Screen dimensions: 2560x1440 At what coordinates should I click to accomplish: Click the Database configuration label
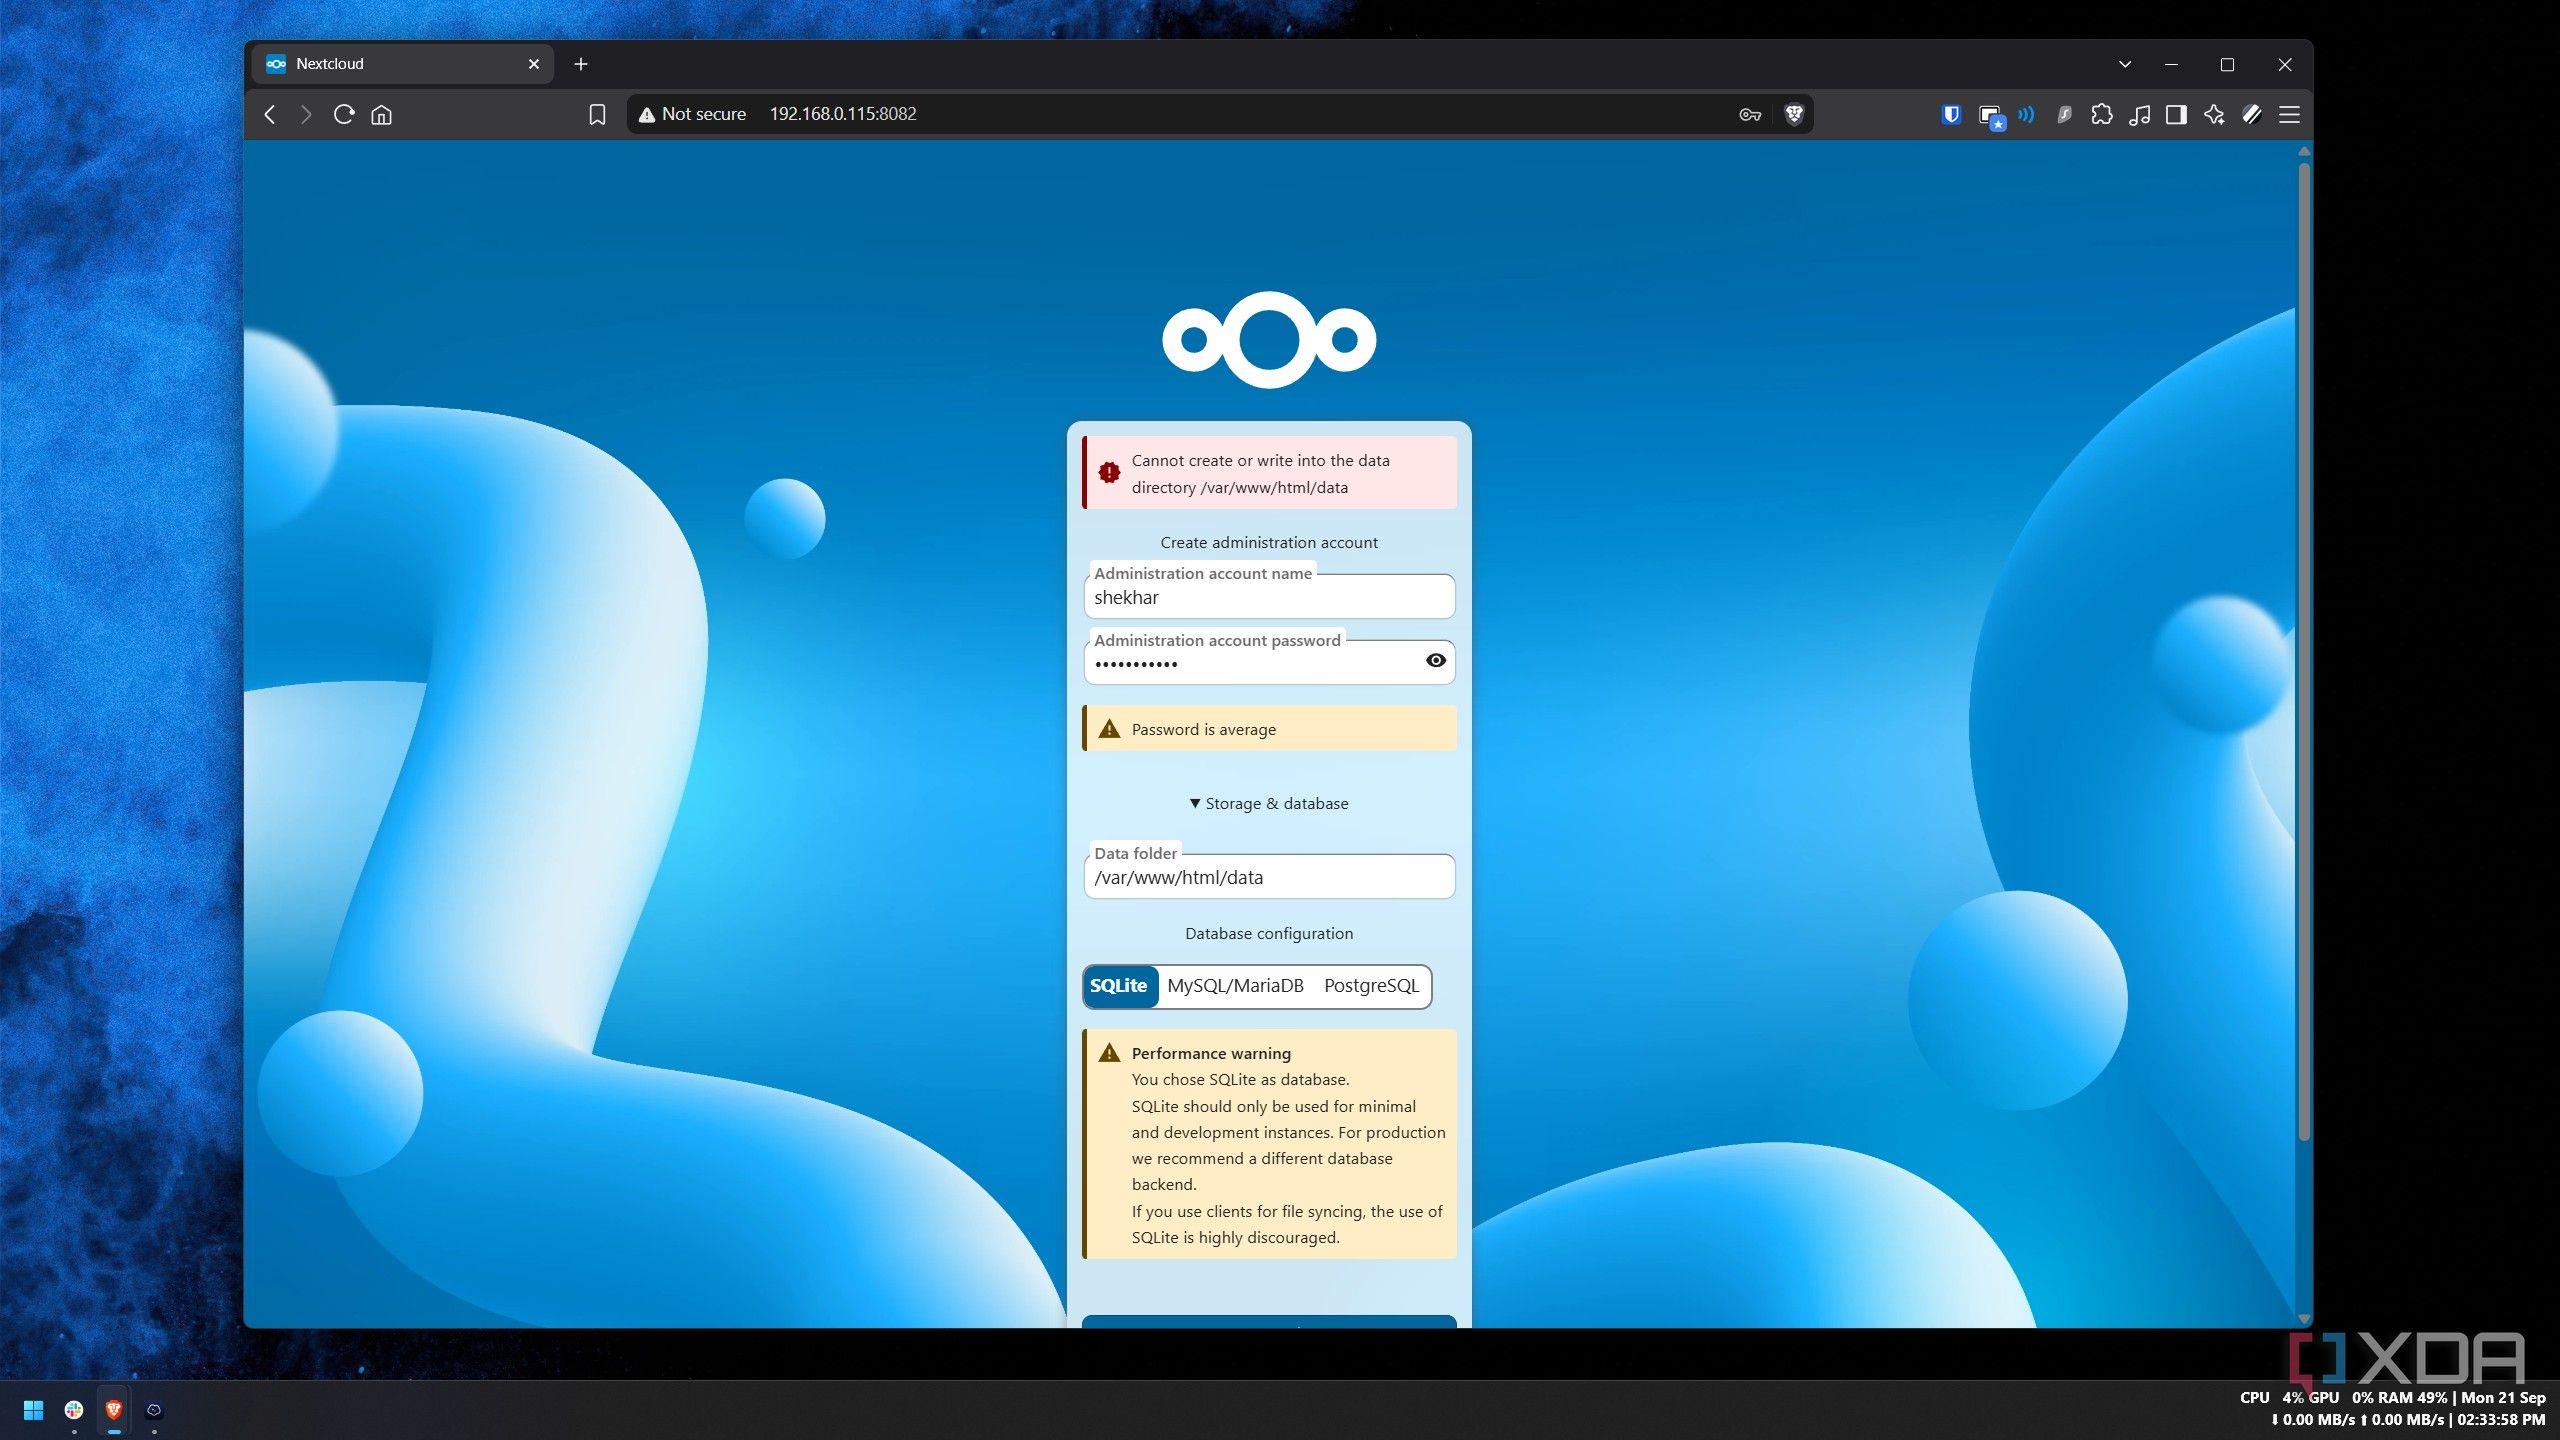pyautogui.click(x=1269, y=933)
